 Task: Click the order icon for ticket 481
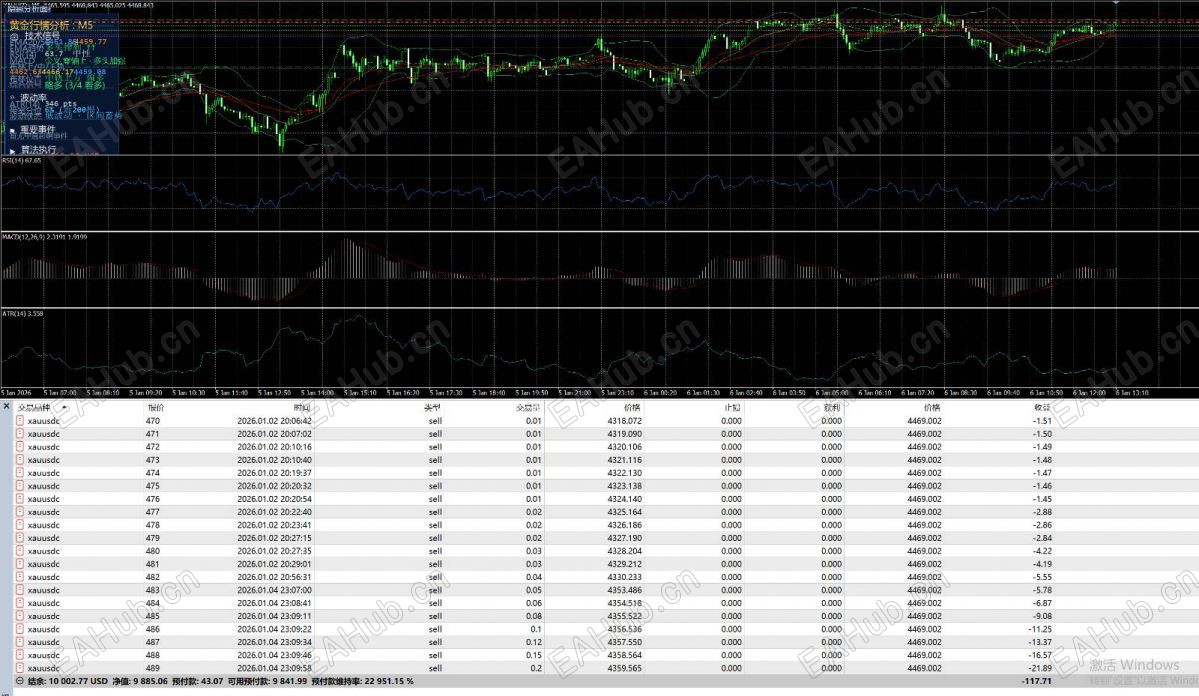click(20, 564)
